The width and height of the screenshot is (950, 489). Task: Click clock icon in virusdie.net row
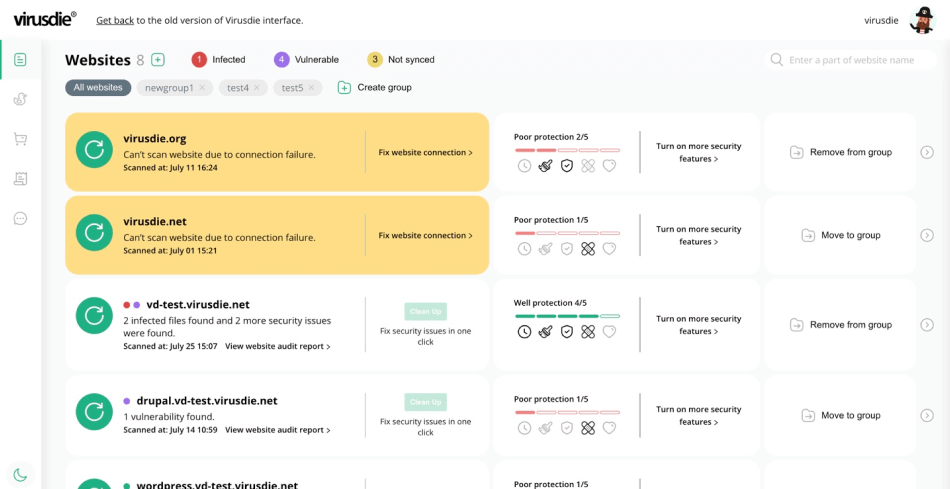pos(524,248)
